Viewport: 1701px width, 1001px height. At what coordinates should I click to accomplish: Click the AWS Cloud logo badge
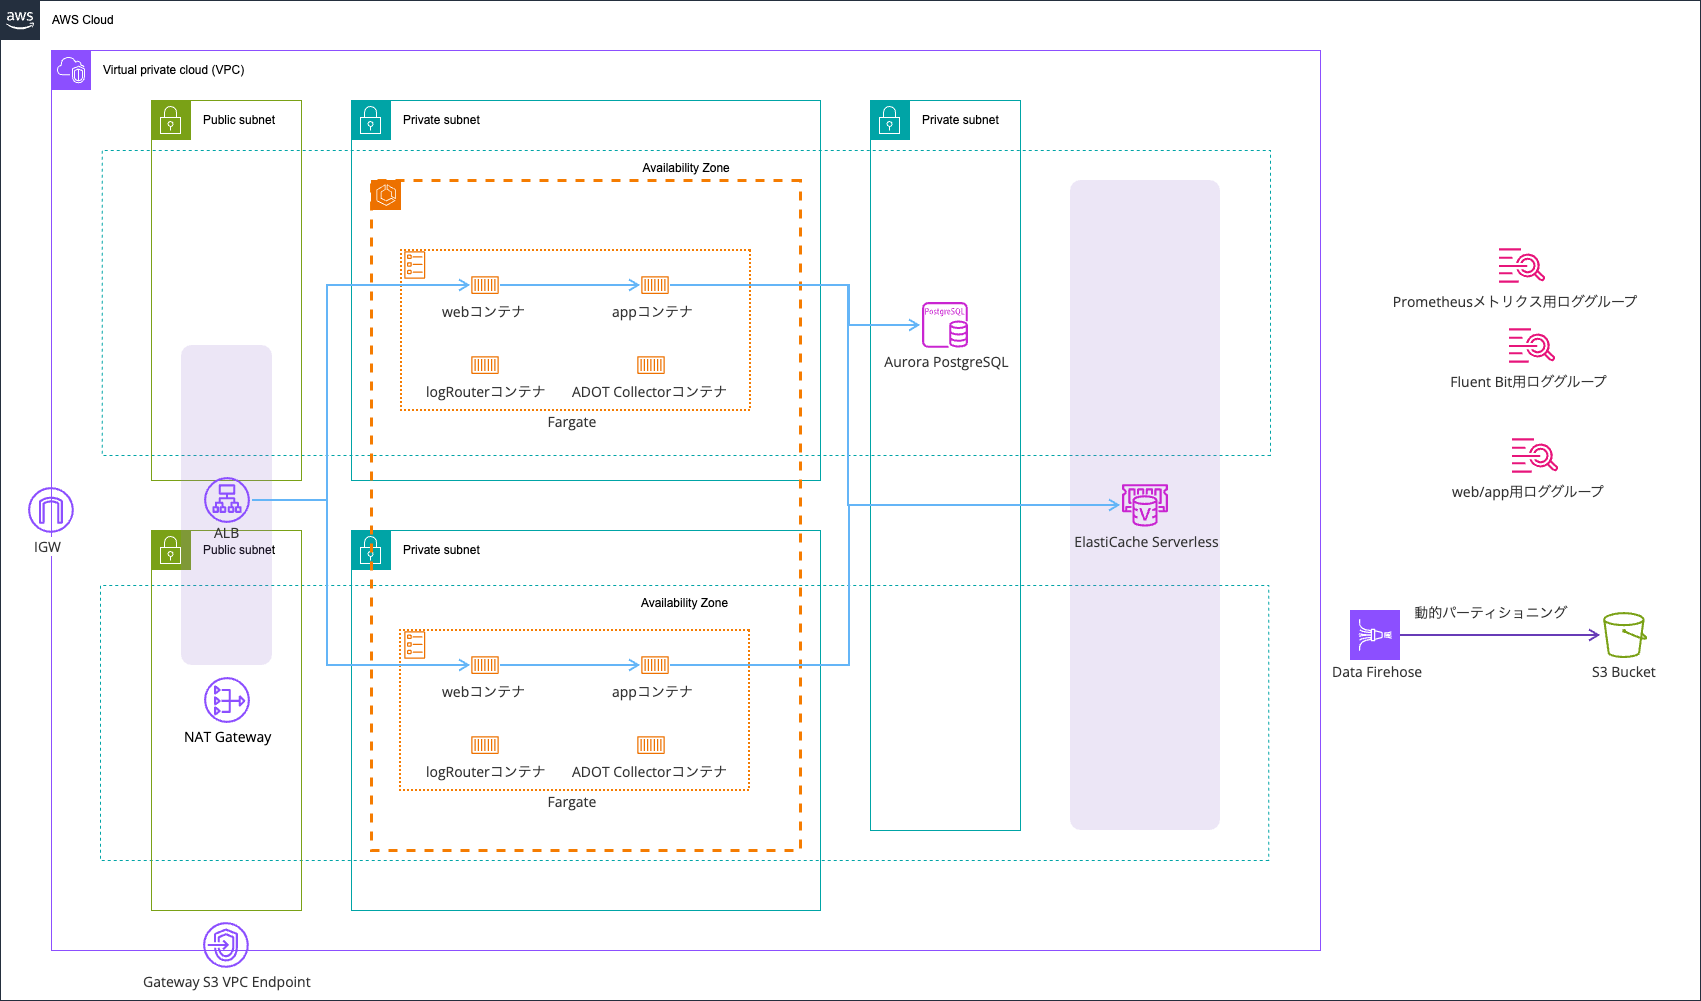point(19,19)
